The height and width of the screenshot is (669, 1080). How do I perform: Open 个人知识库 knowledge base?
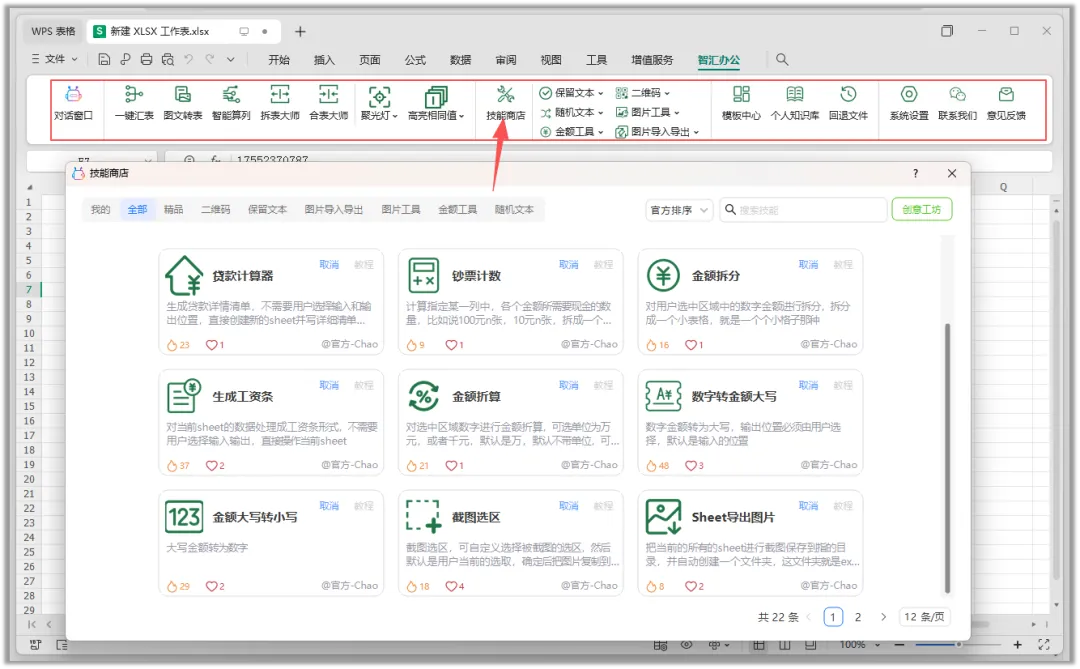[795, 103]
